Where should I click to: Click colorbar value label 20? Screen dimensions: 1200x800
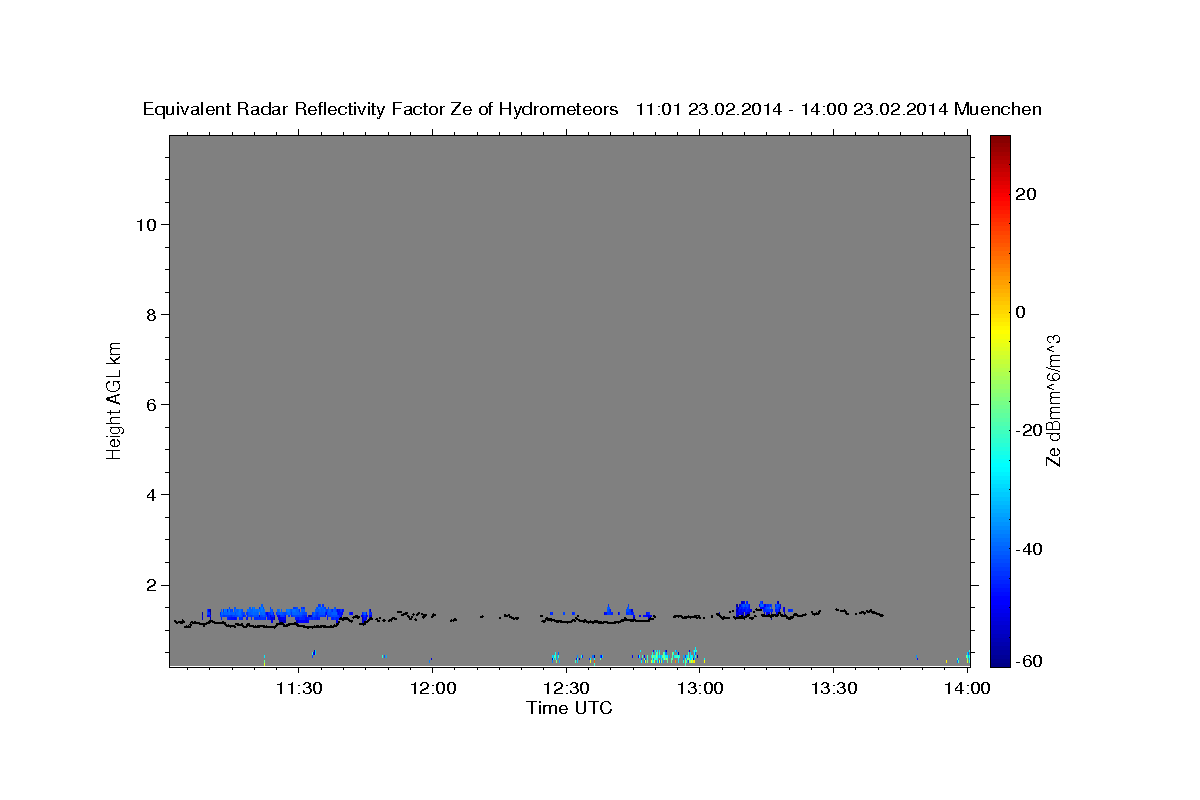tap(1027, 194)
